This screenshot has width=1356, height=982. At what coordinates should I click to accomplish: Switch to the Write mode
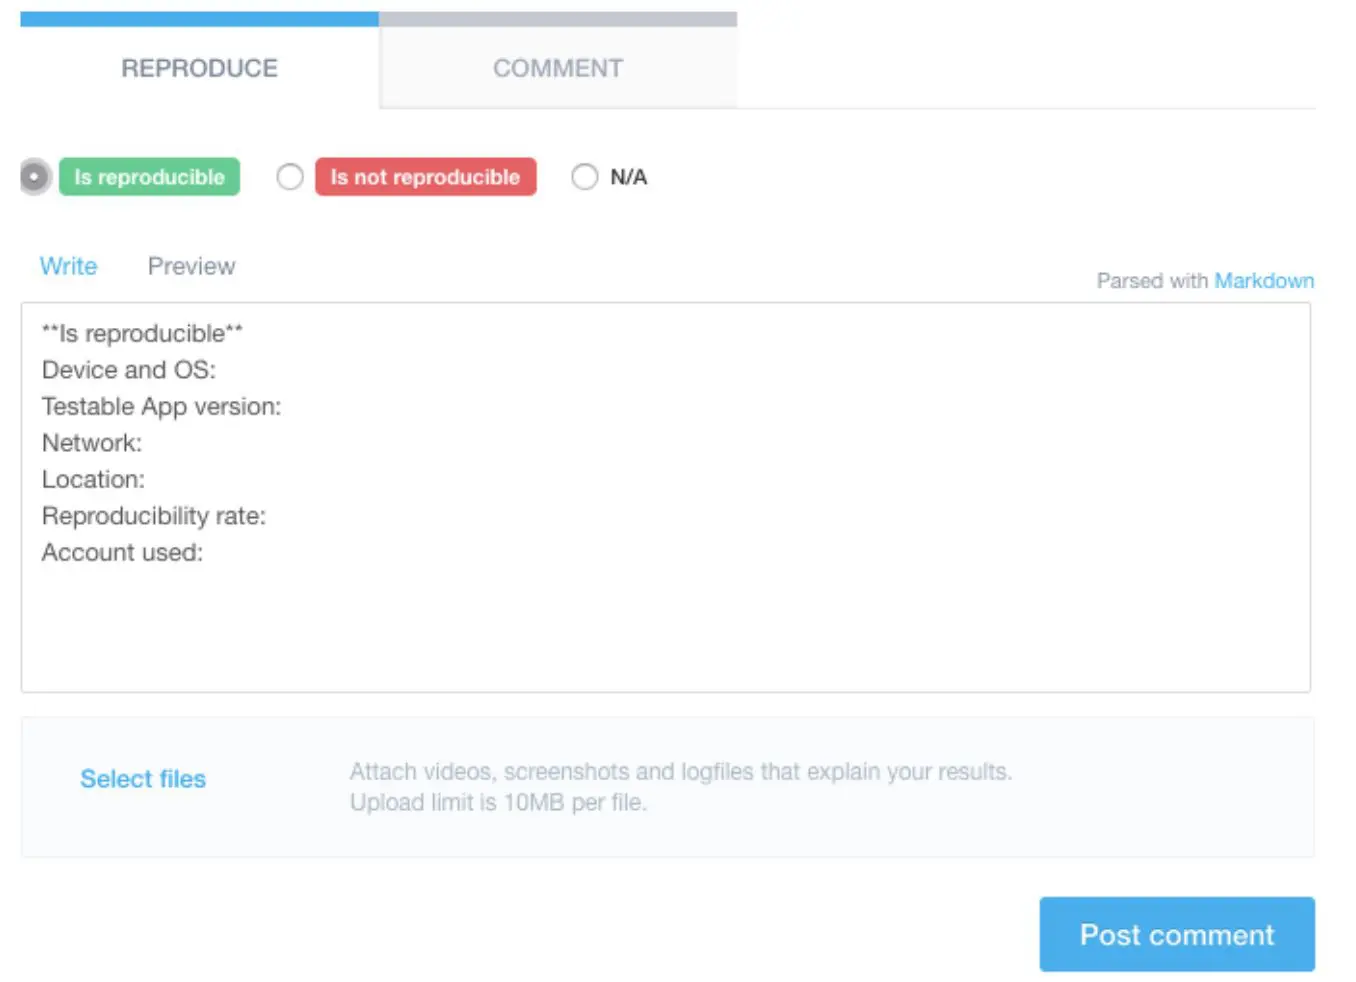pyautogui.click(x=68, y=265)
